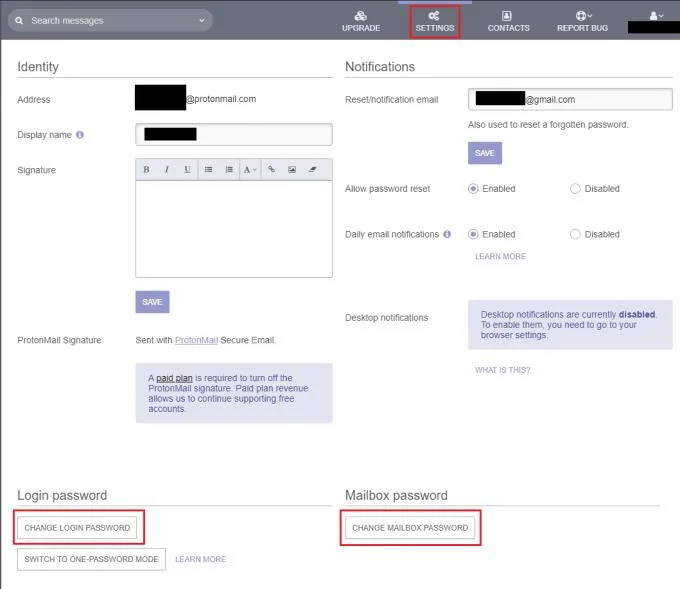
Task: Click into Search messages field
Action: [x=113, y=20]
